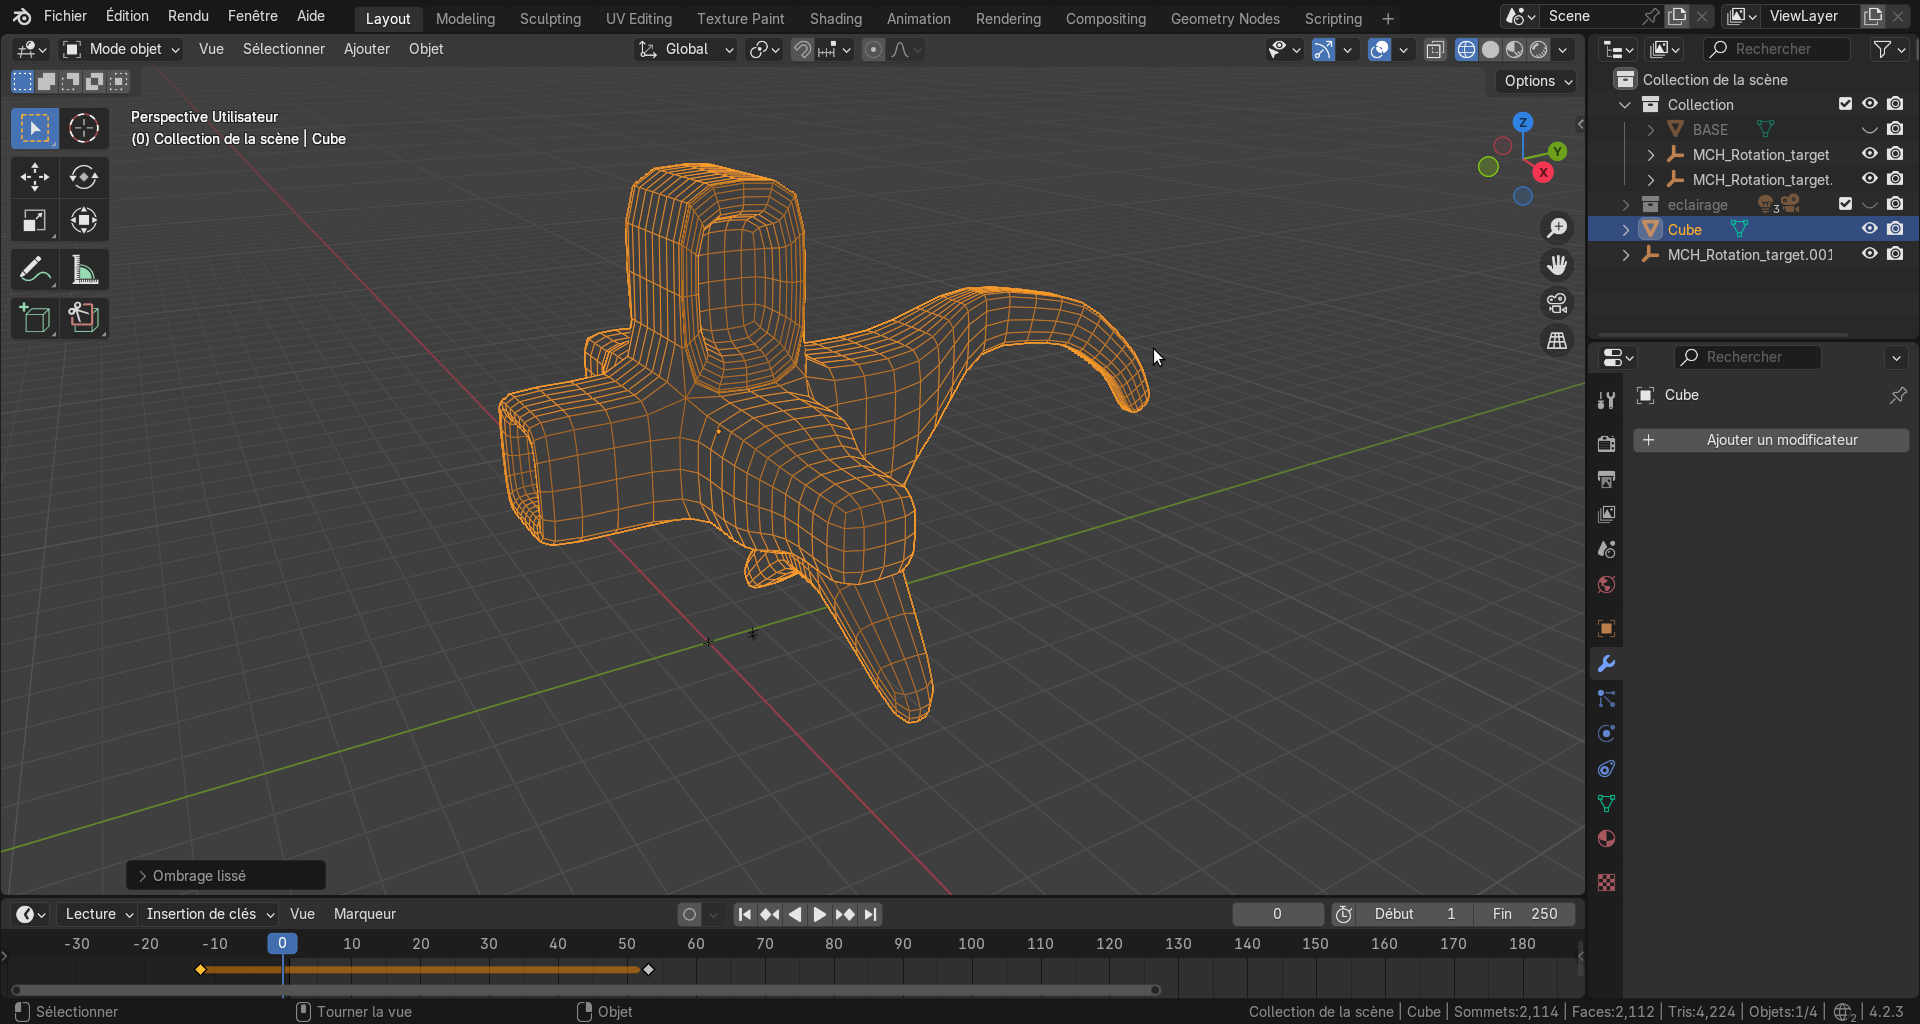Toggle camera view in viewport
Viewport: 1920px width, 1024px height.
(1557, 303)
